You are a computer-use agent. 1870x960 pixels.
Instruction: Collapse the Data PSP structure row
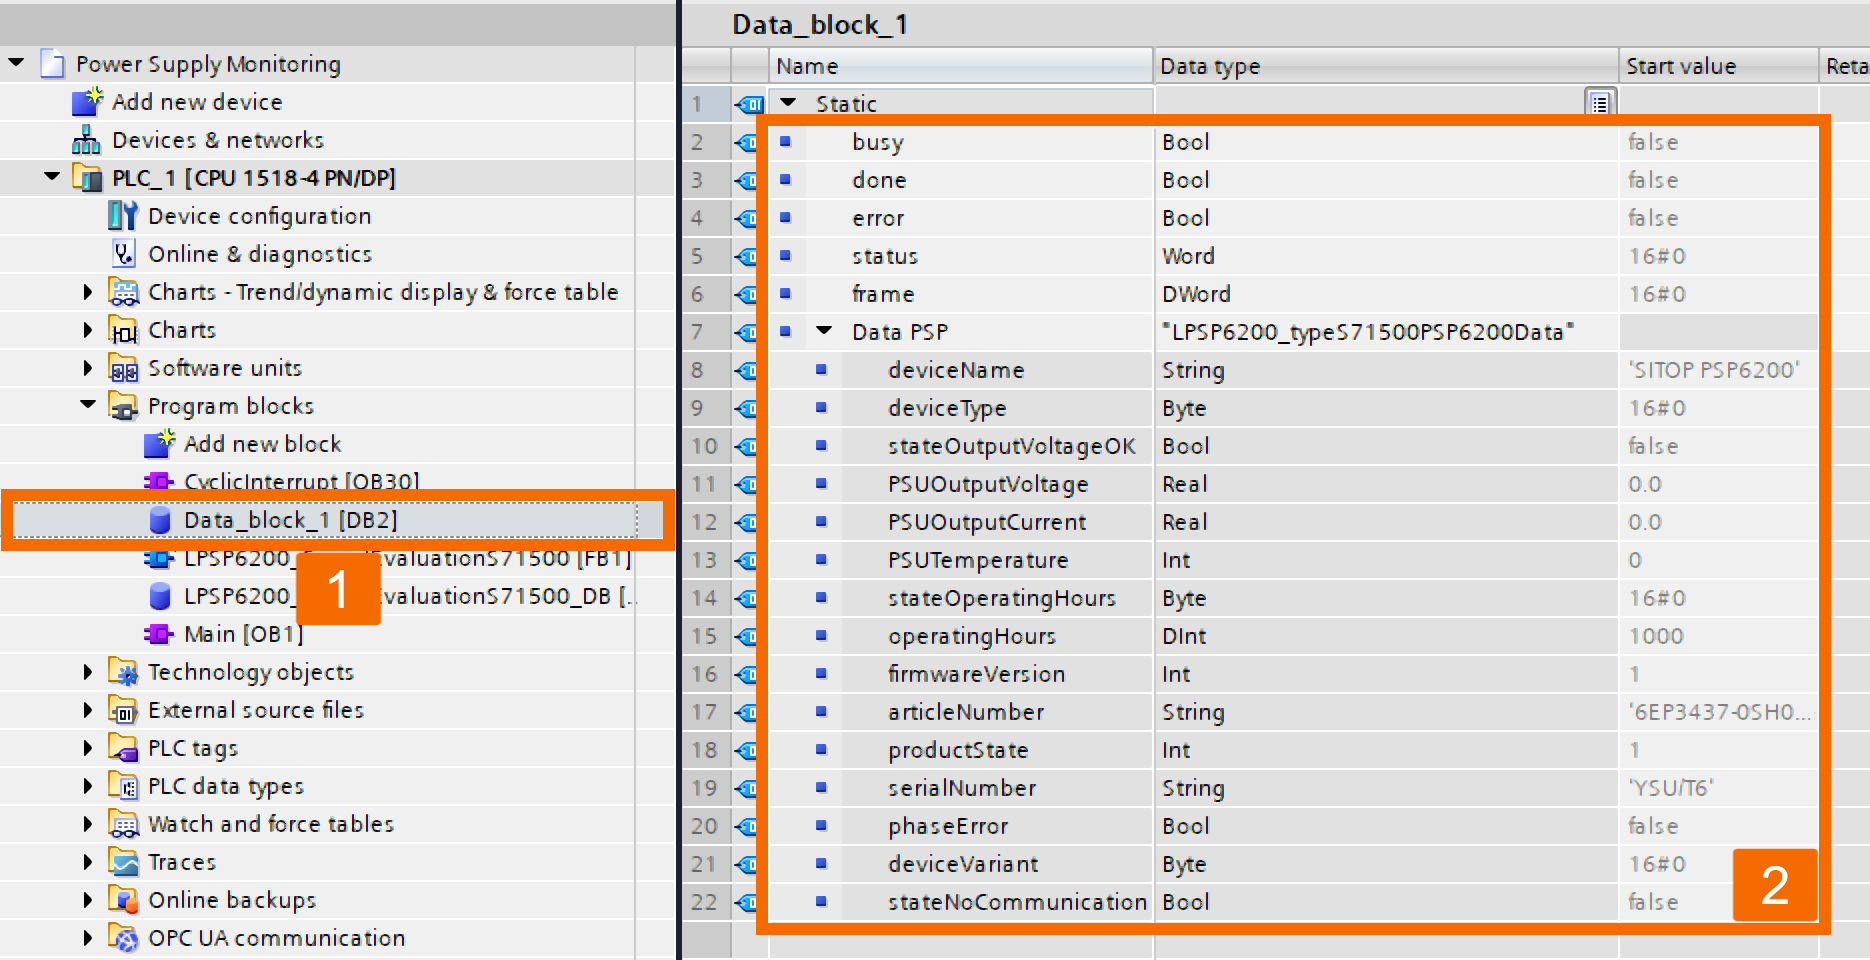coord(824,330)
